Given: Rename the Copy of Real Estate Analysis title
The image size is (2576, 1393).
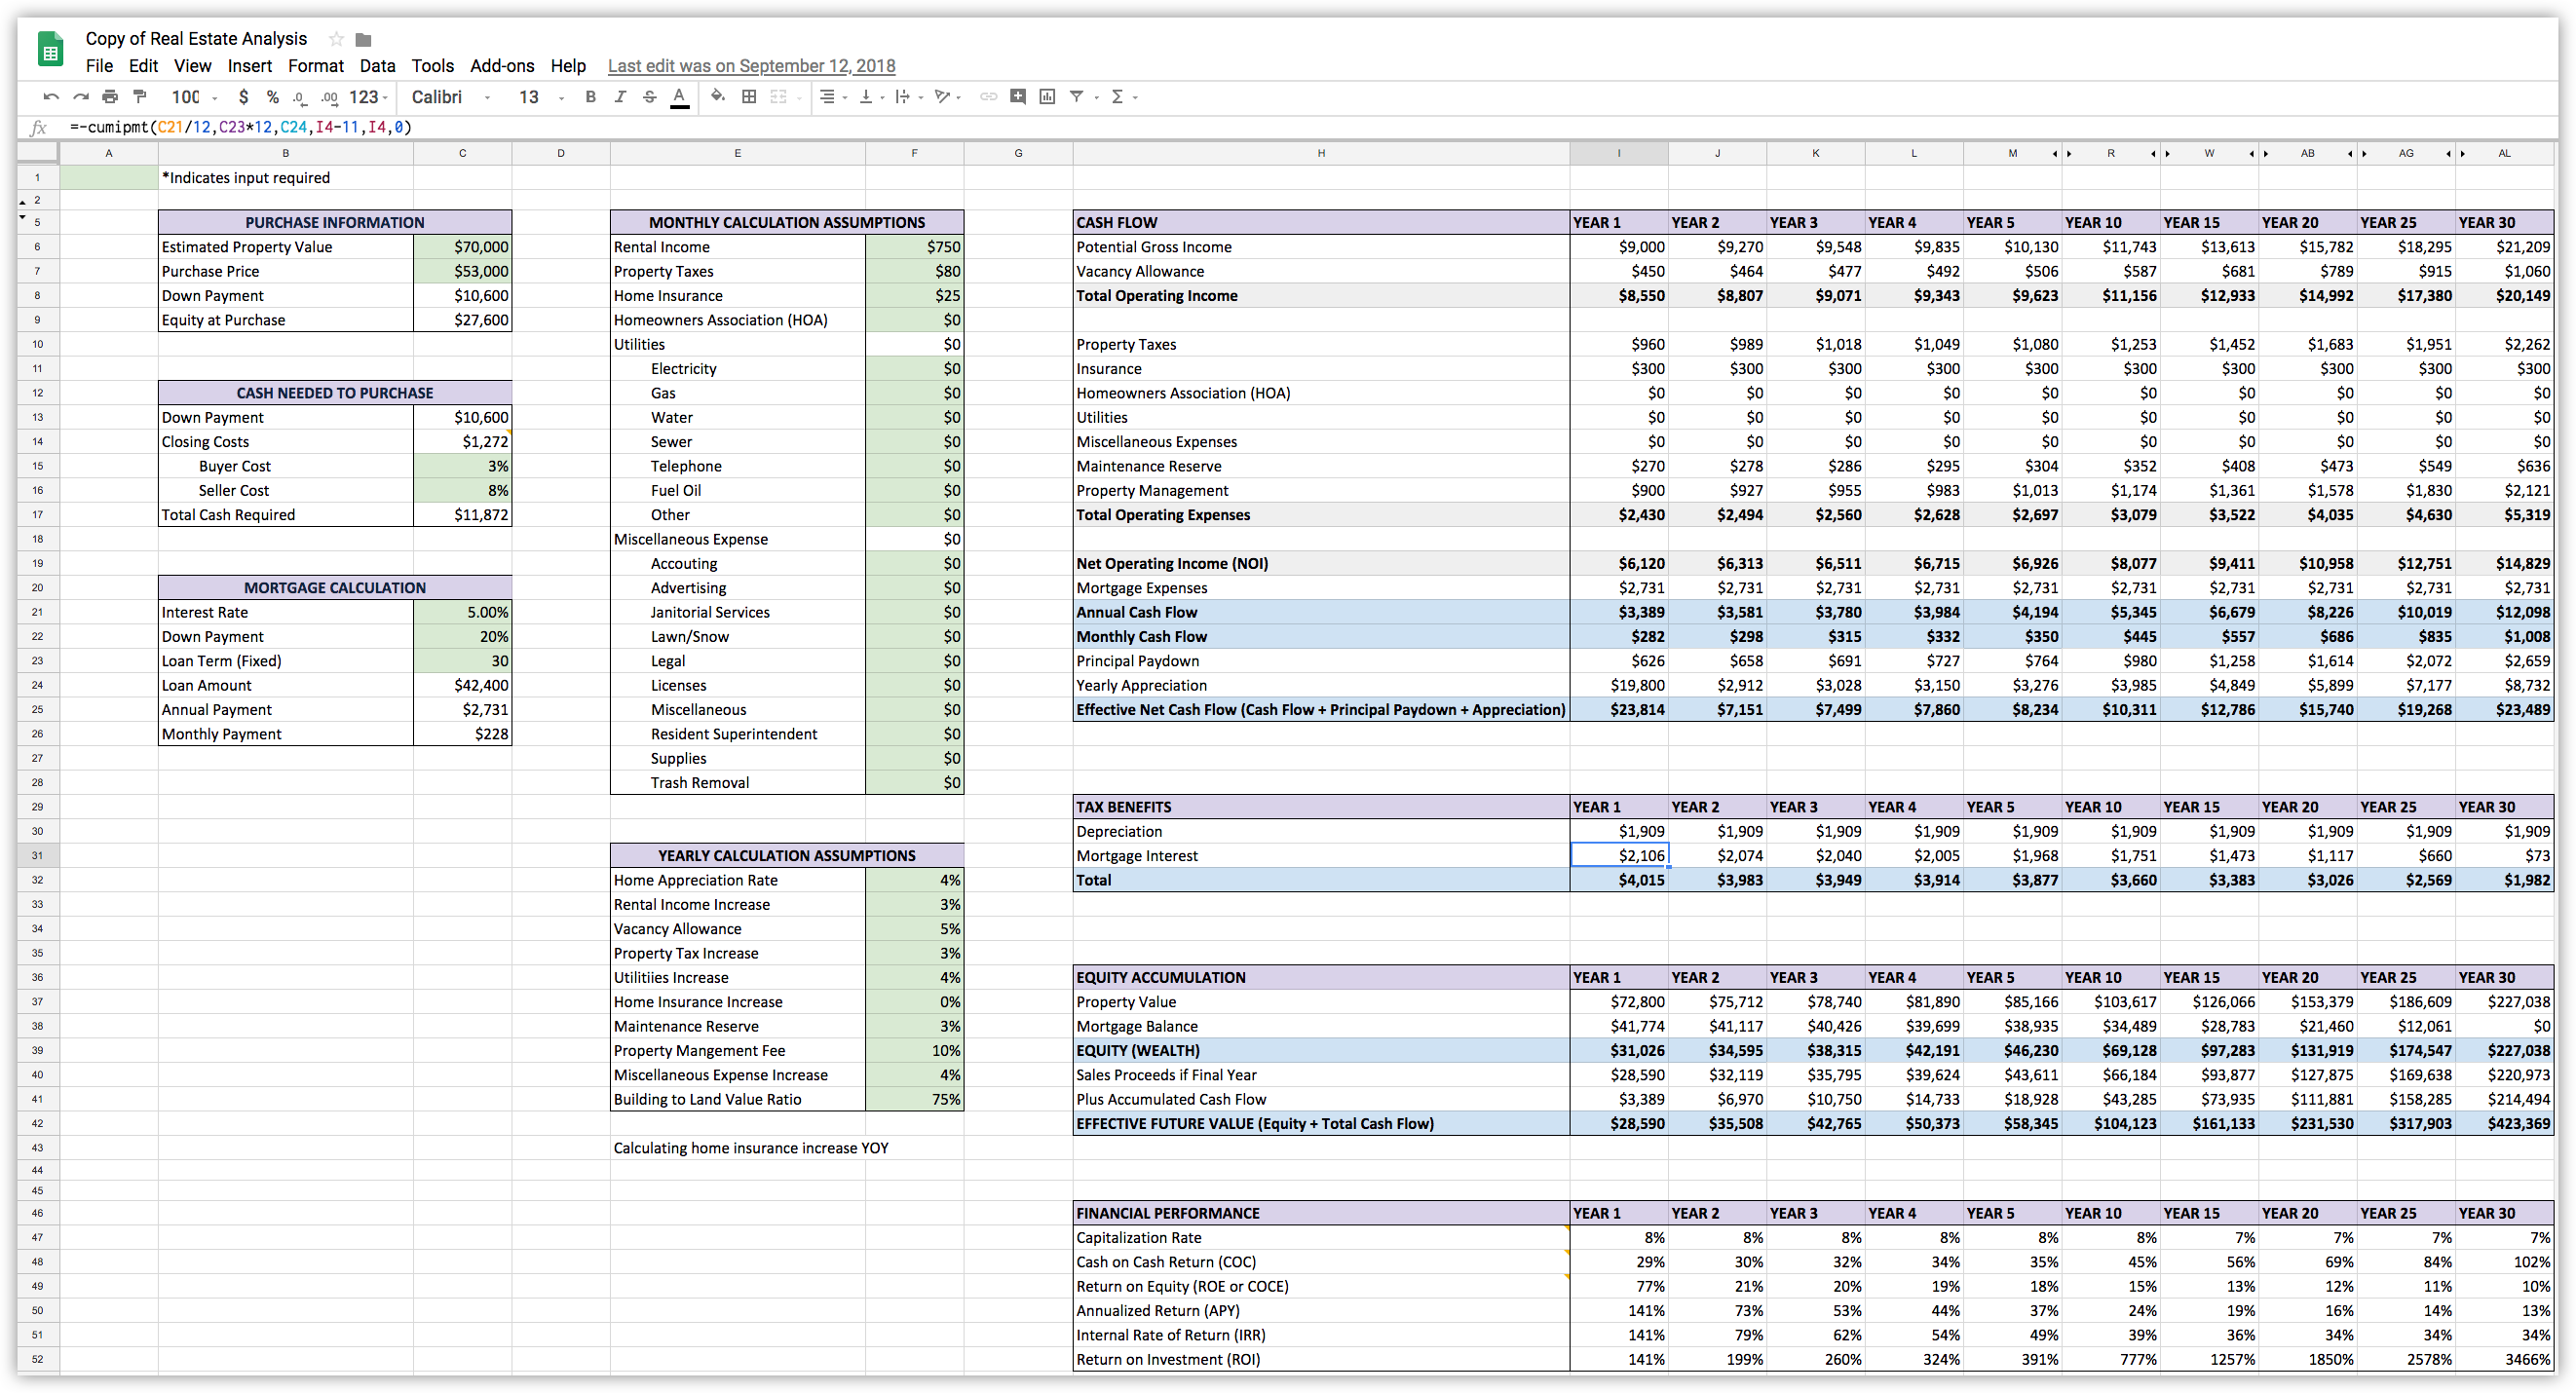Looking at the screenshot, I should pyautogui.click(x=196, y=39).
